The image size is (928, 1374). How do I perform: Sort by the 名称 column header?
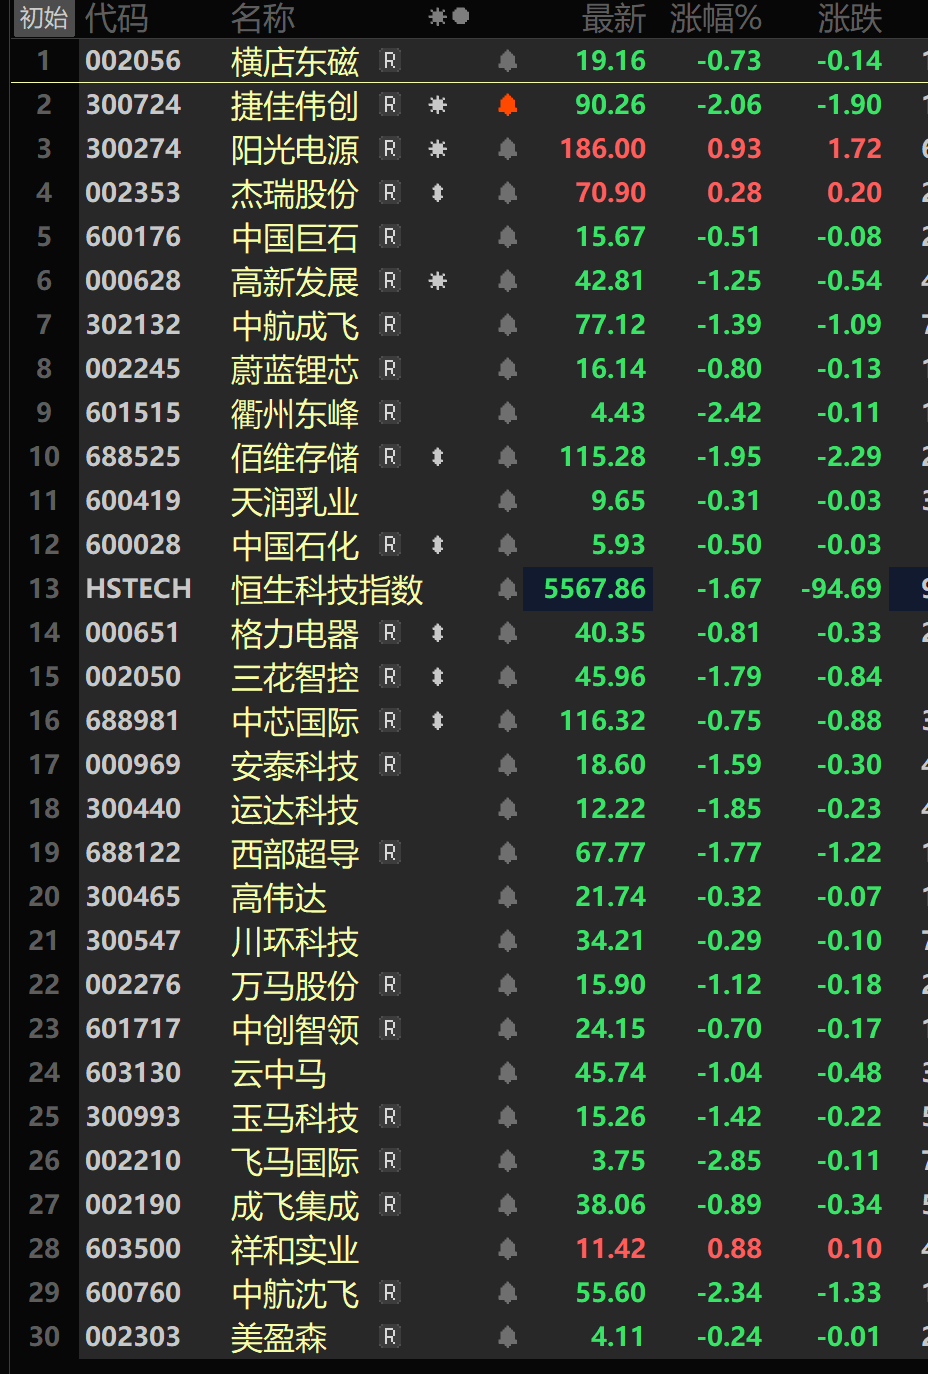point(263,18)
